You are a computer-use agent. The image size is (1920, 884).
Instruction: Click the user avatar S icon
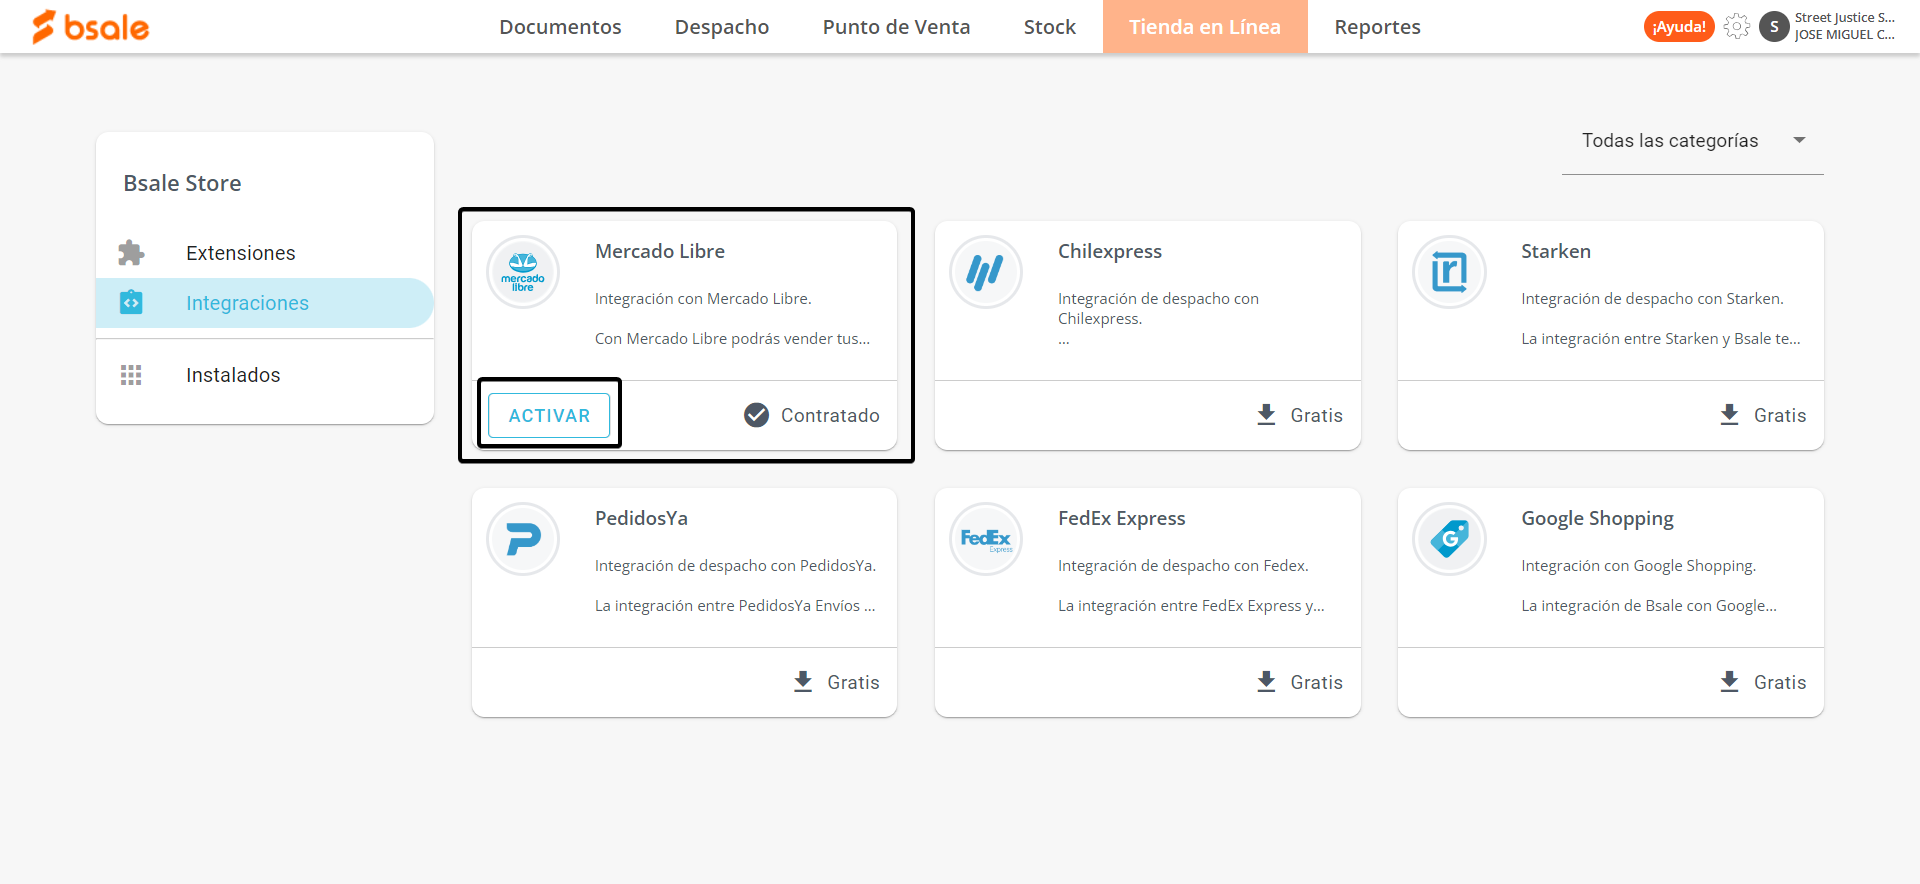pyautogui.click(x=1774, y=27)
